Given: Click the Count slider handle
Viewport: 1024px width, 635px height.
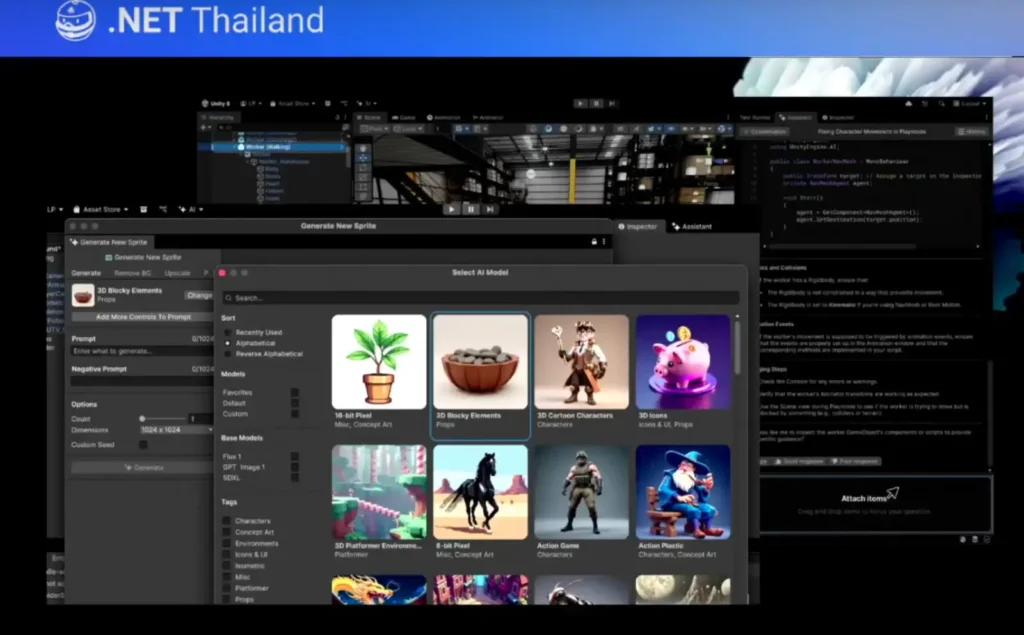Looking at the screenshot, I should tap(142, 418).
